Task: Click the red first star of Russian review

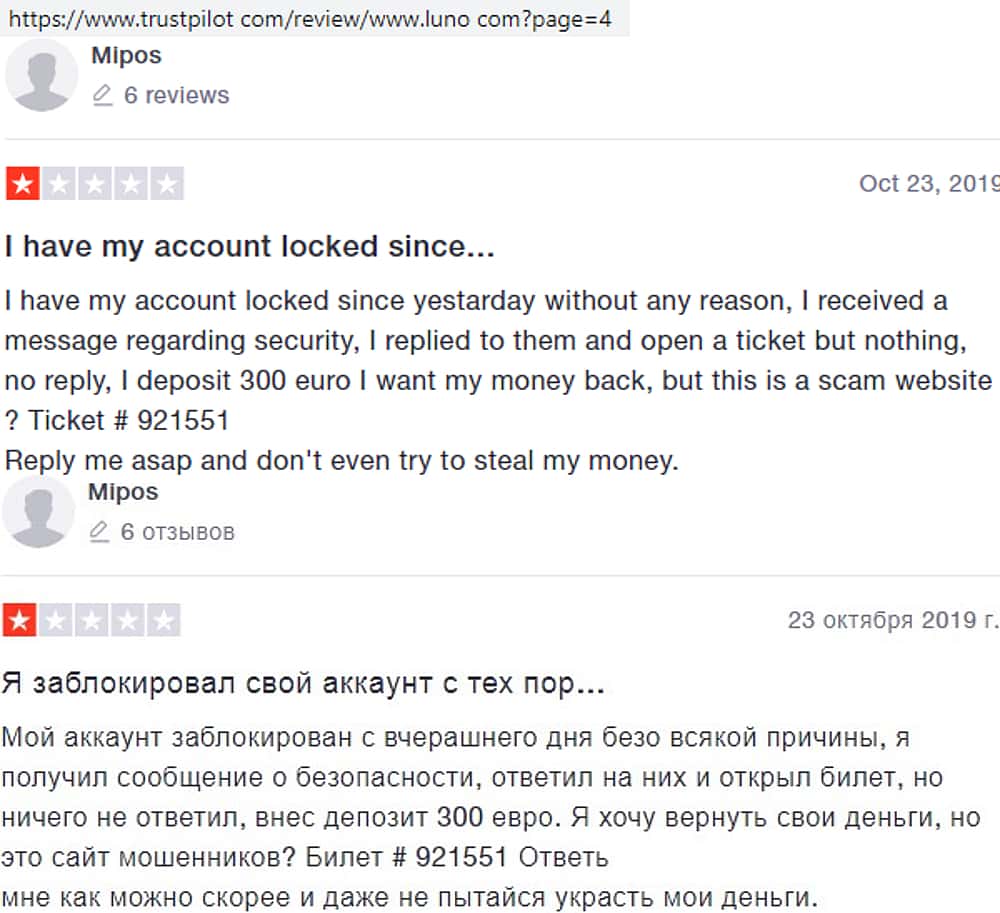Action: 19,620
